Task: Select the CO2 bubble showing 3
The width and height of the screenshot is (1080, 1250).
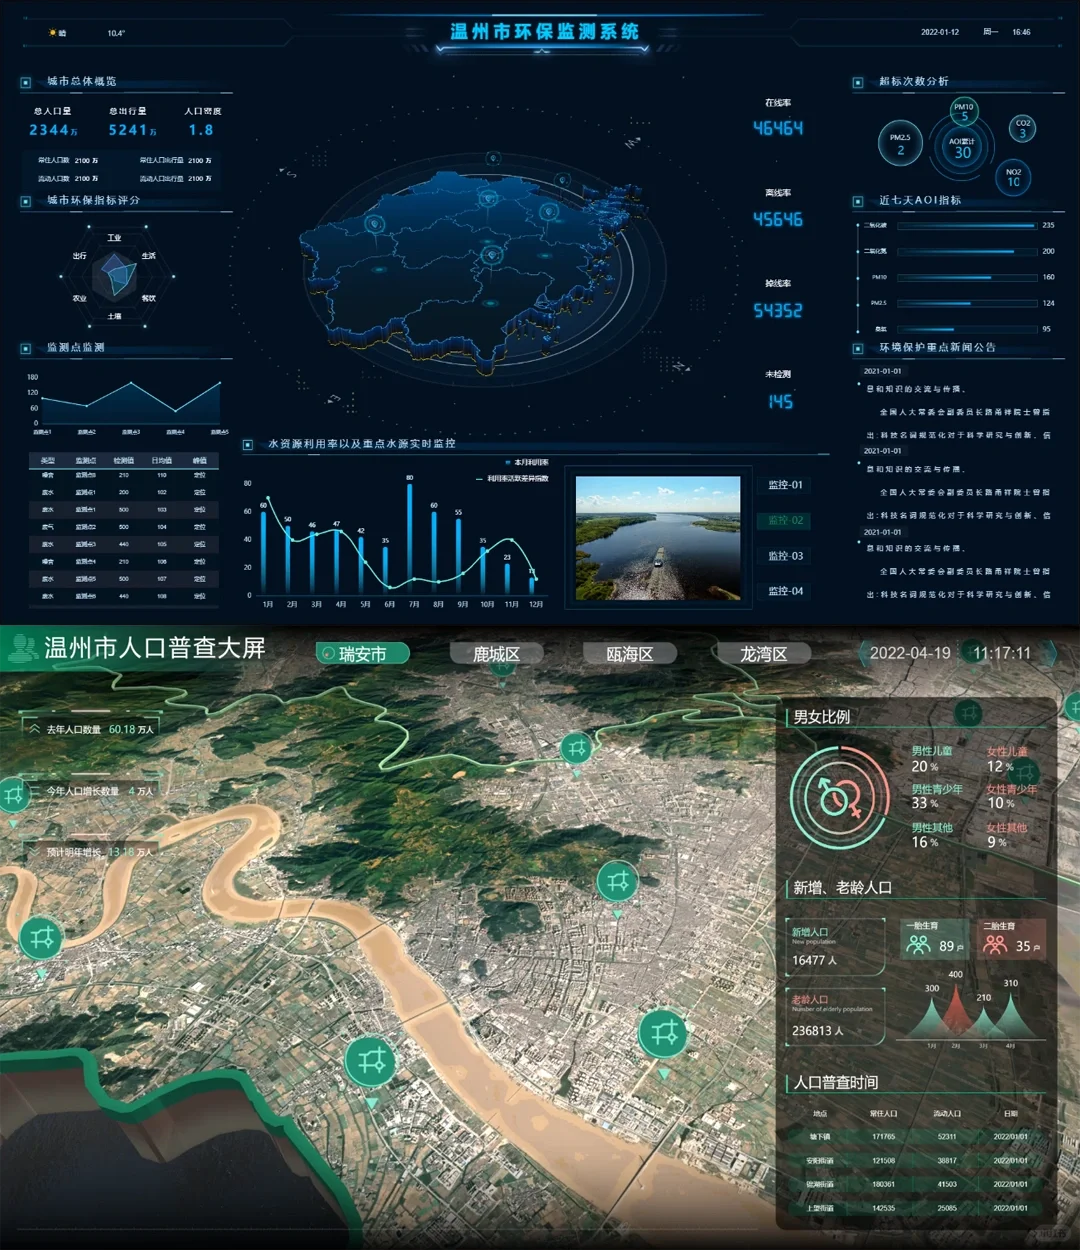Action: 1023,128
